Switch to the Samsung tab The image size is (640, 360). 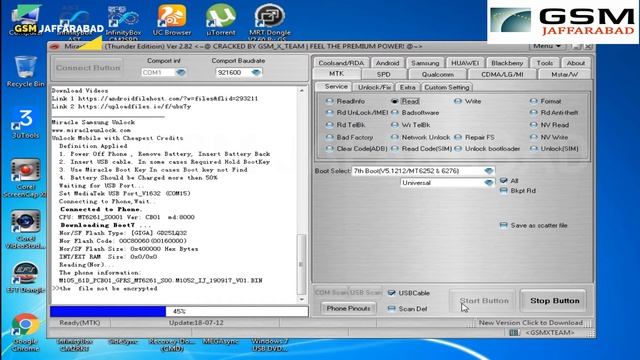tap(425, 63)
